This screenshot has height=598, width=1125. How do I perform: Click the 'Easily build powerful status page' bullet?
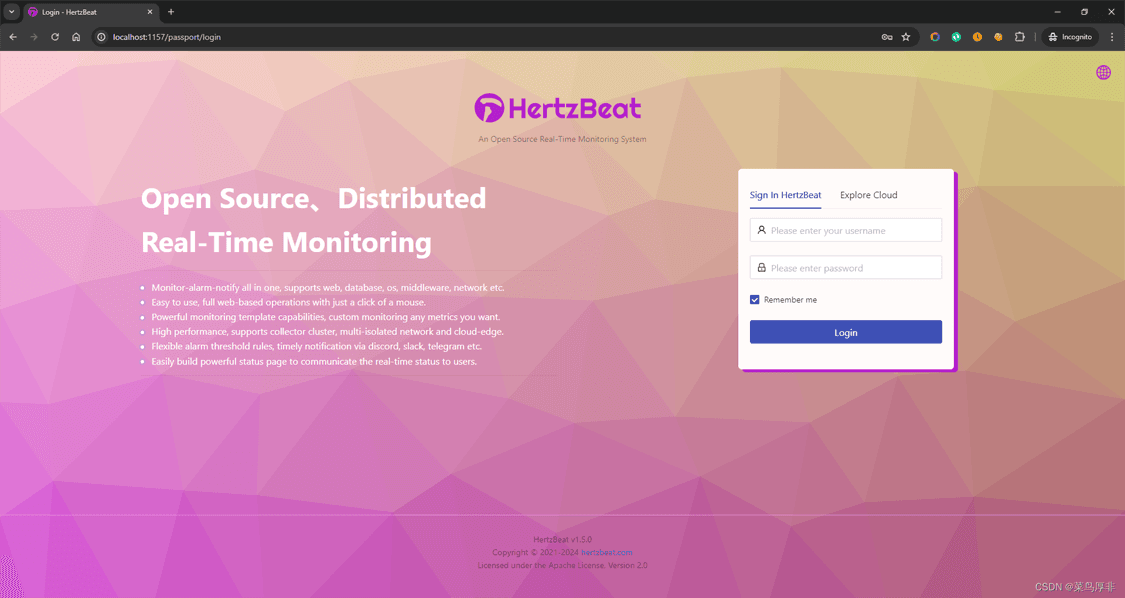[314, 361]
